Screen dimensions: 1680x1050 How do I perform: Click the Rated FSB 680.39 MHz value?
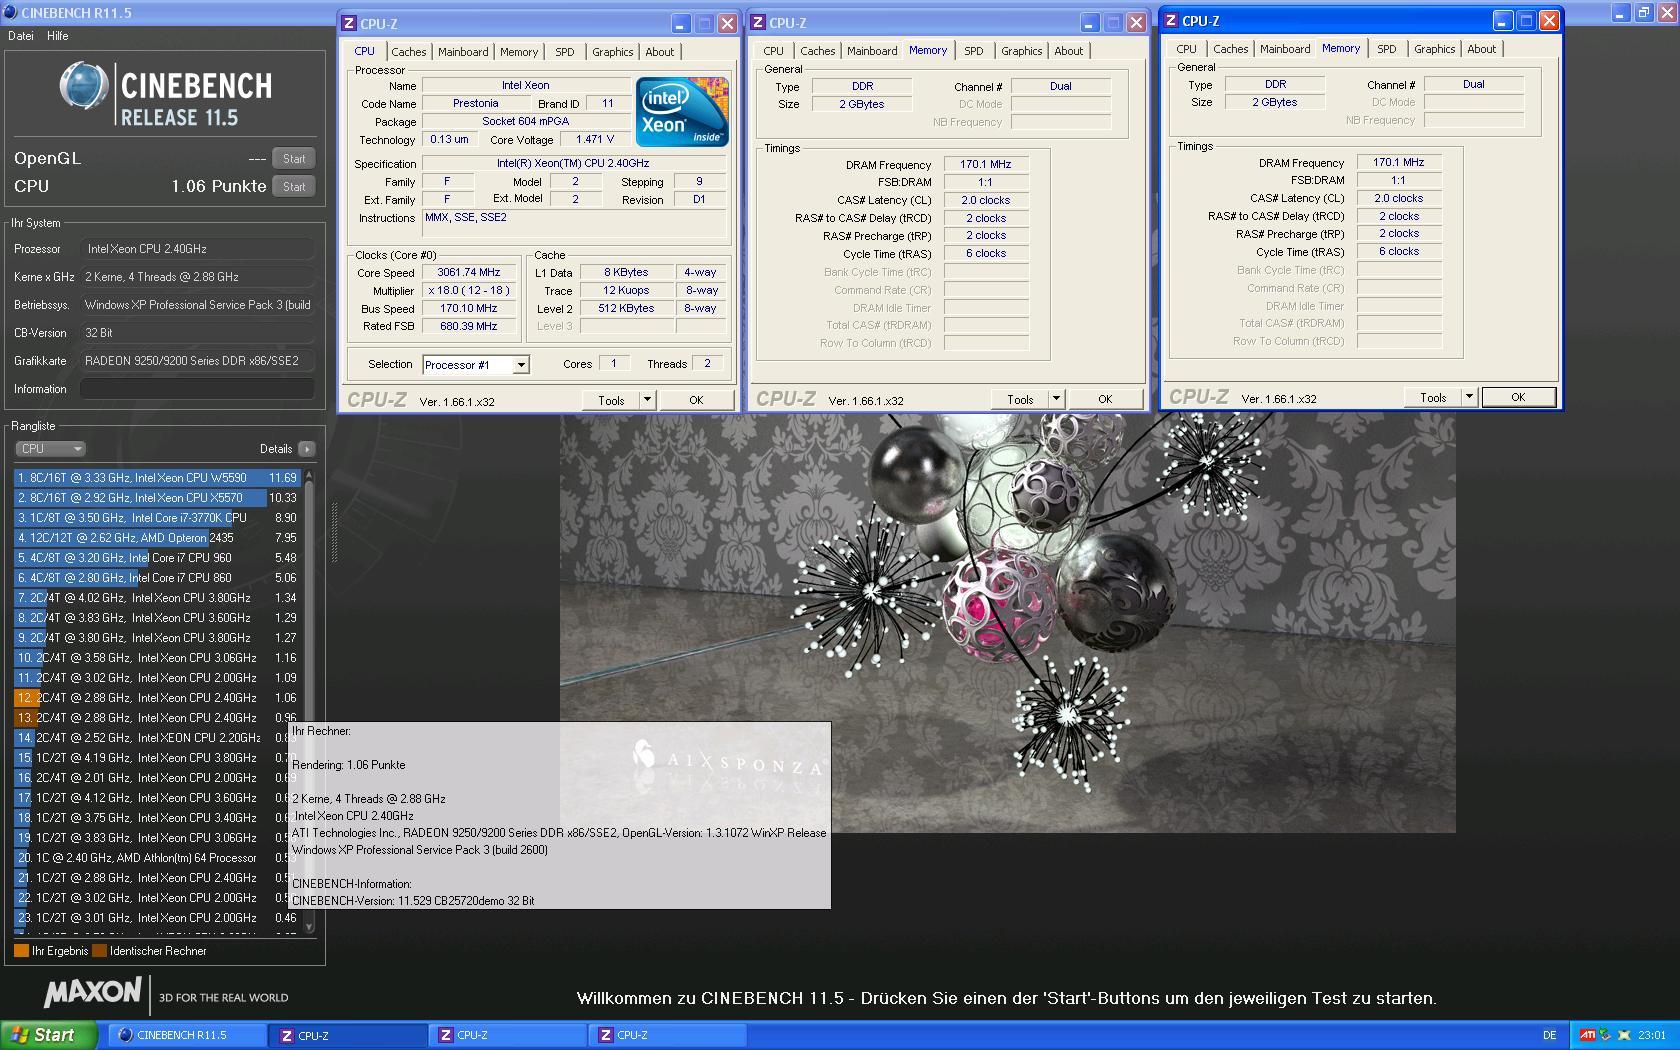click(x=468, y=326)
